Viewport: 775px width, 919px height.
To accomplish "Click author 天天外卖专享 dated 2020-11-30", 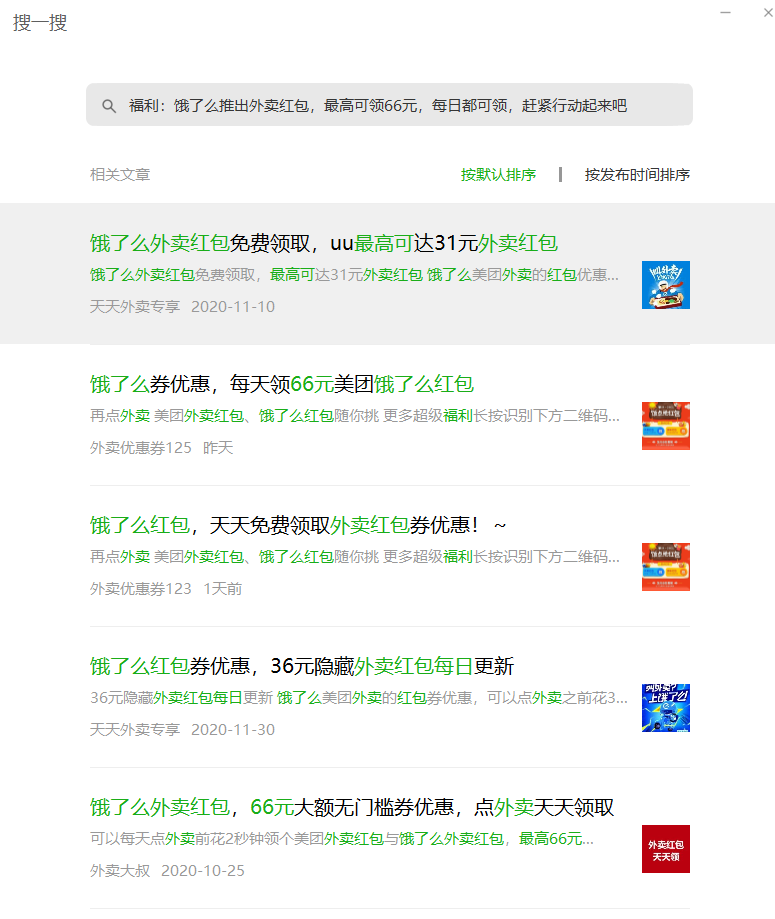I will 135,730.
